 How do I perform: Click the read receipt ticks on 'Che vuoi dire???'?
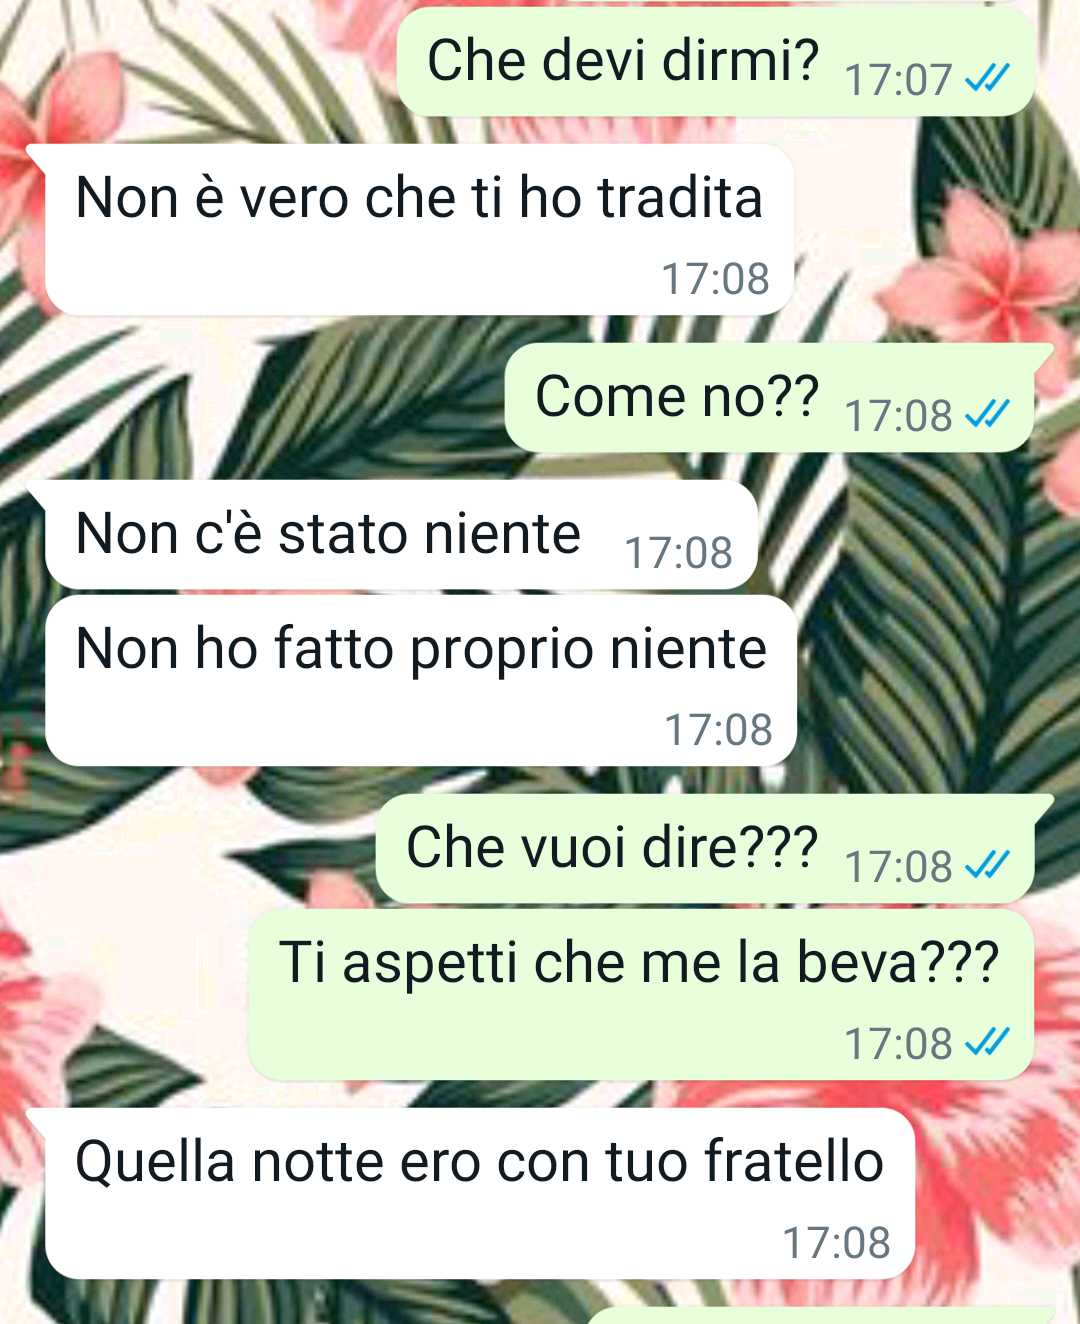pos(986,865)
